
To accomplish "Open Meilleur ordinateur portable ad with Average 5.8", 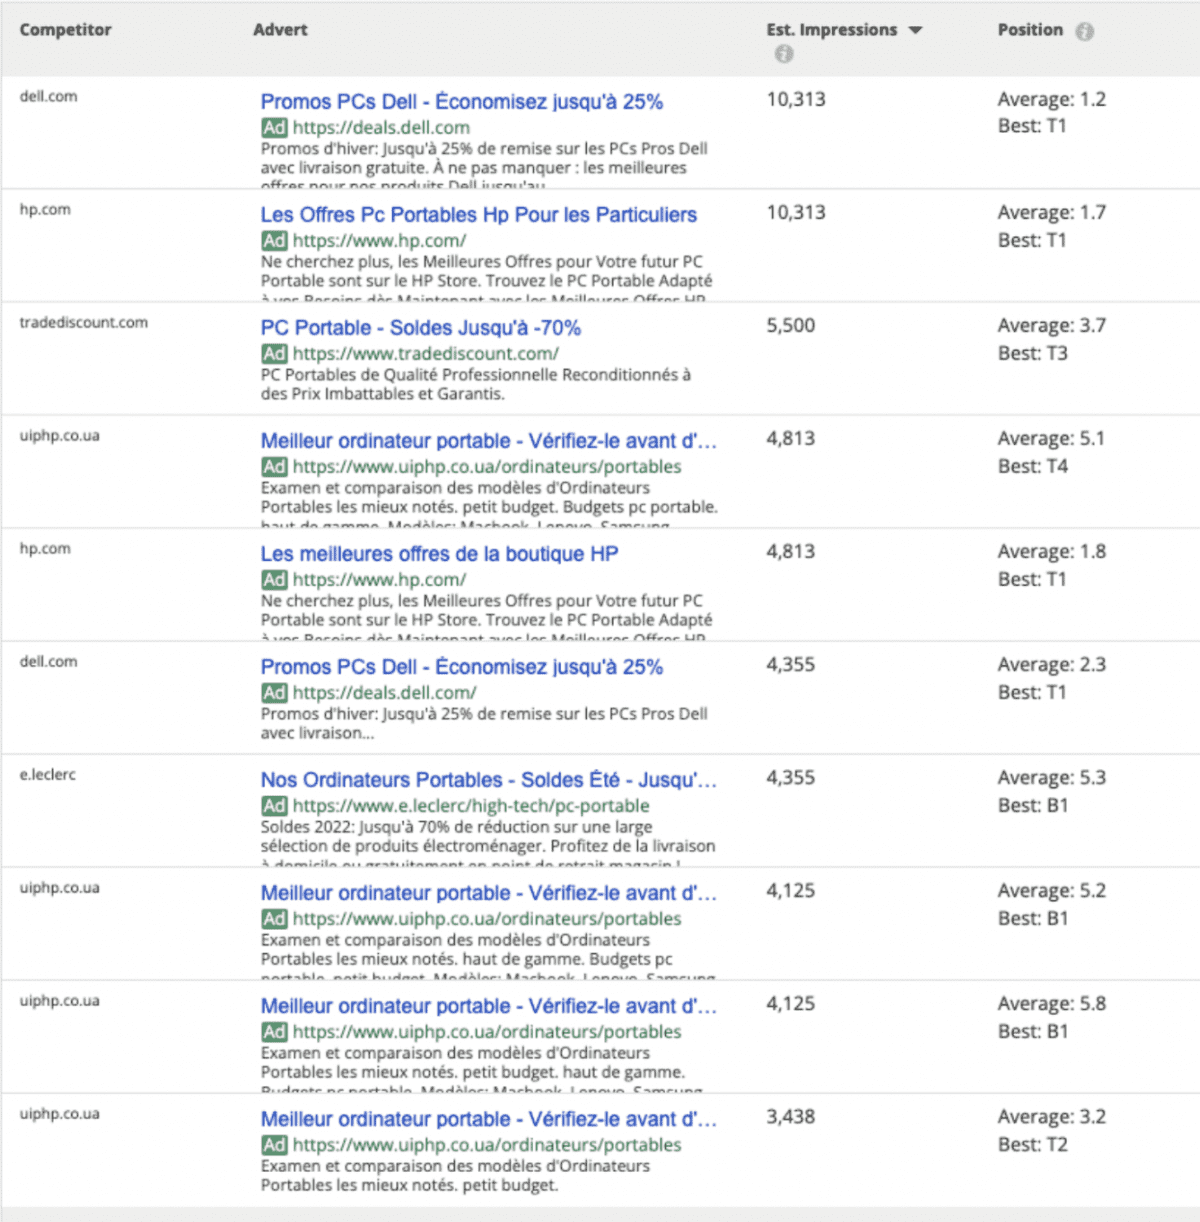I will [489, 1006].
